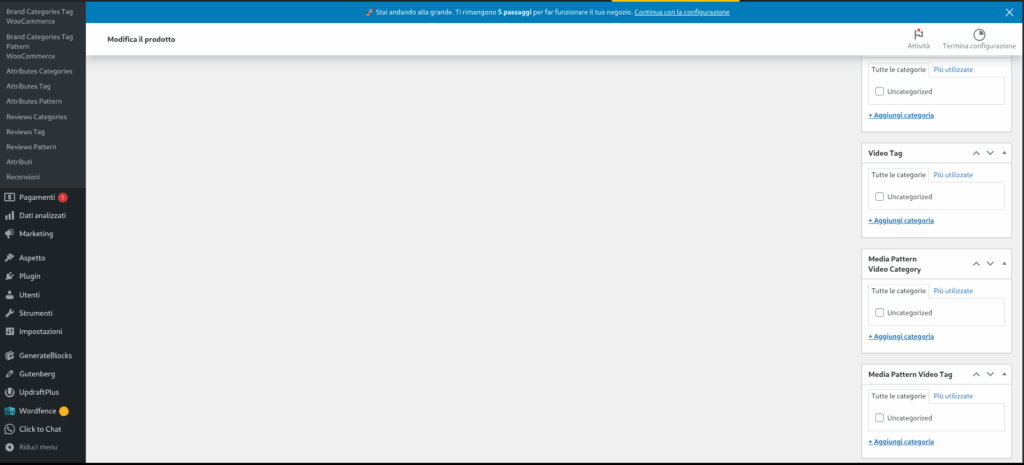Move Media Pattern Video Tag panel down
The image size is (1024, 465).
990,374
